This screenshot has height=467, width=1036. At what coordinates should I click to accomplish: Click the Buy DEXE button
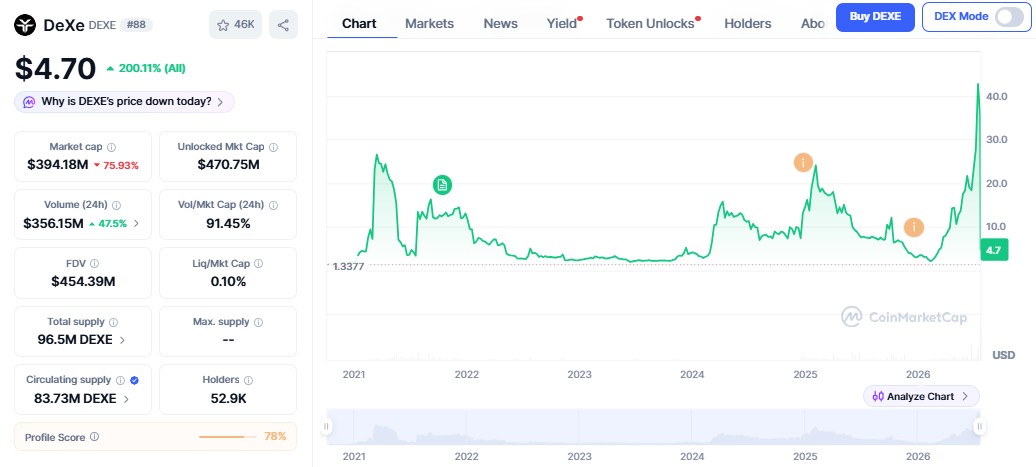point(875,17)
